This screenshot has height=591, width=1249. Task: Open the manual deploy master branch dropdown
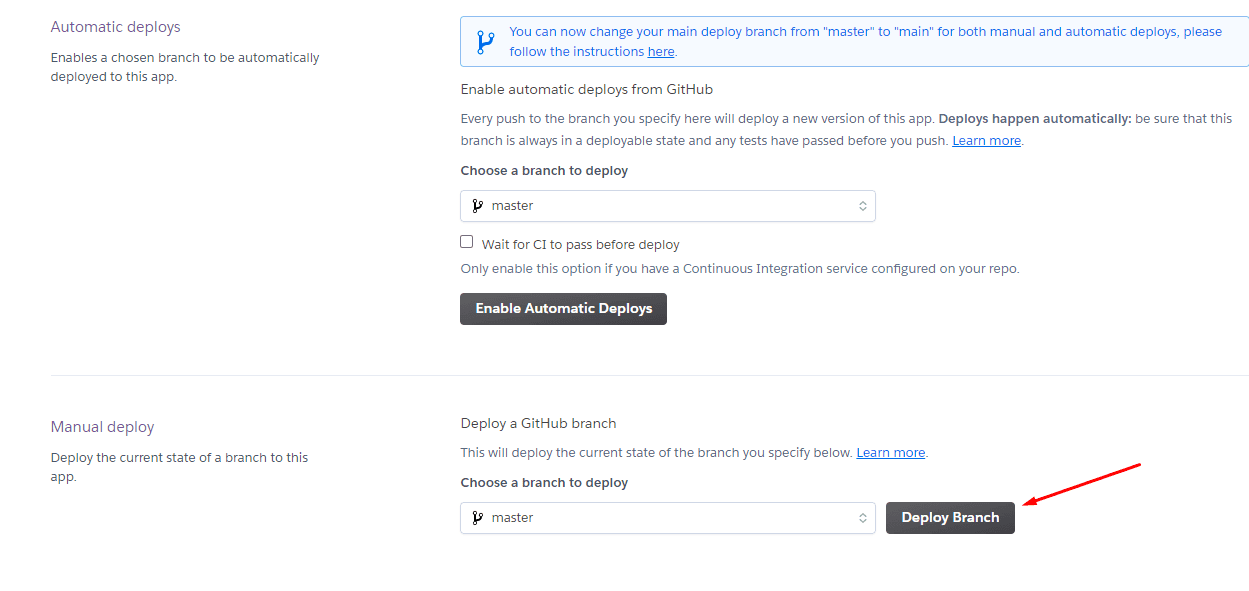pos(667,518)
